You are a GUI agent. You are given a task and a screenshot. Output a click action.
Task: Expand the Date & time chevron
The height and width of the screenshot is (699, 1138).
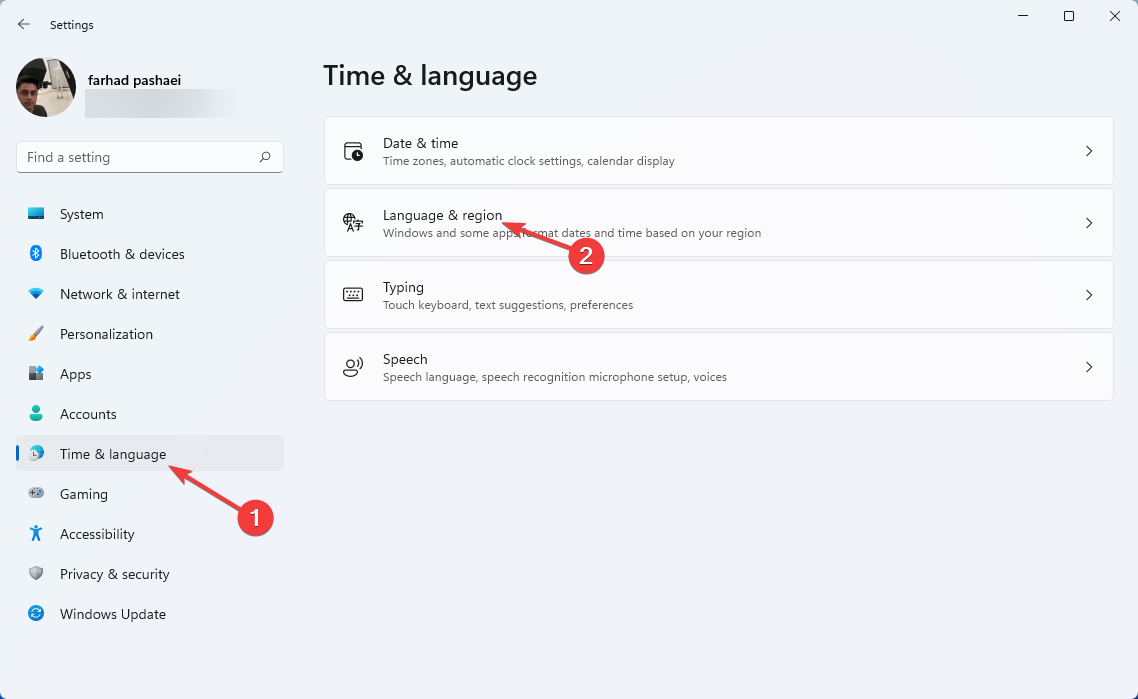tap(1089, 151)
